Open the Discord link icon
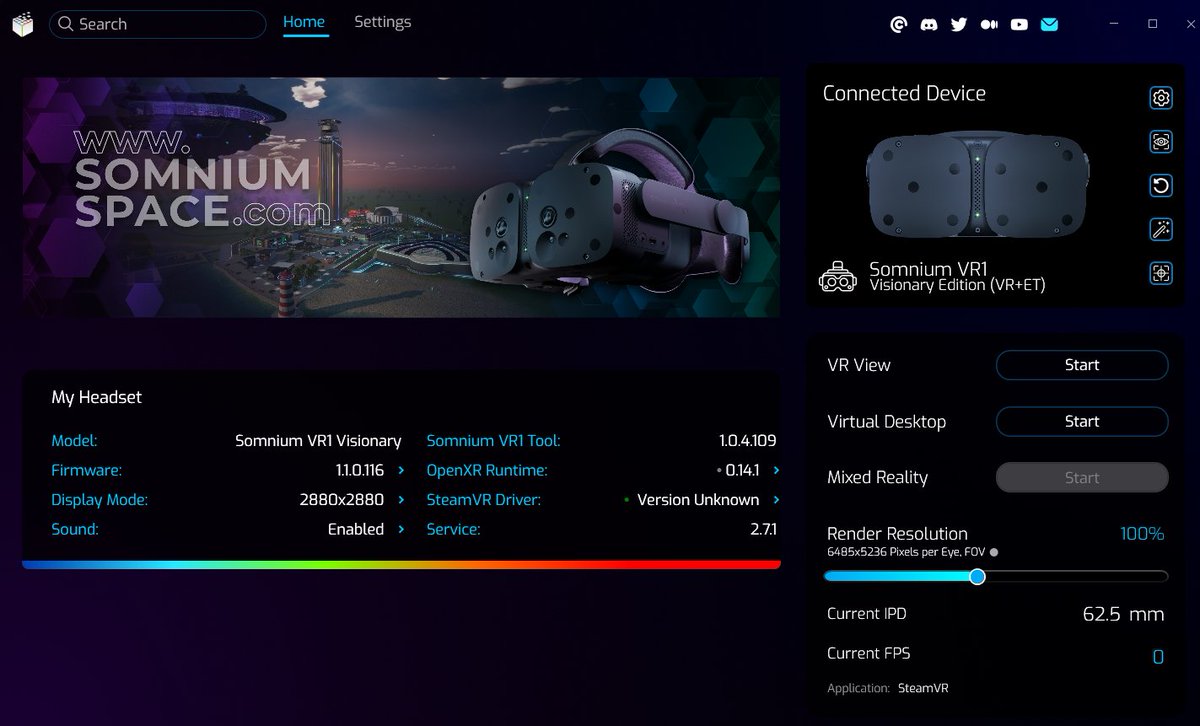This screenshot has width=1200, height=726. pos(928,24)
